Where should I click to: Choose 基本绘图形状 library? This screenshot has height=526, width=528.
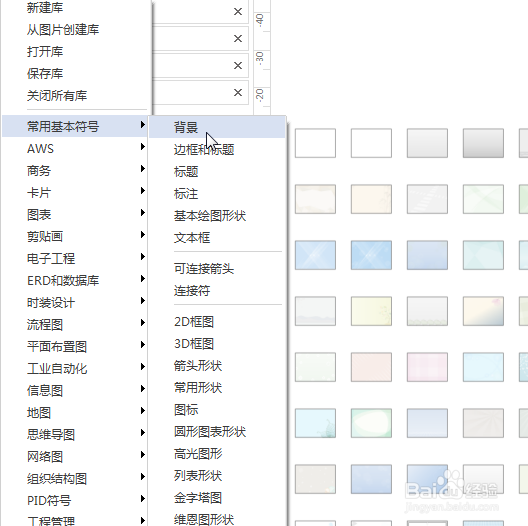[x=218, y=216]
